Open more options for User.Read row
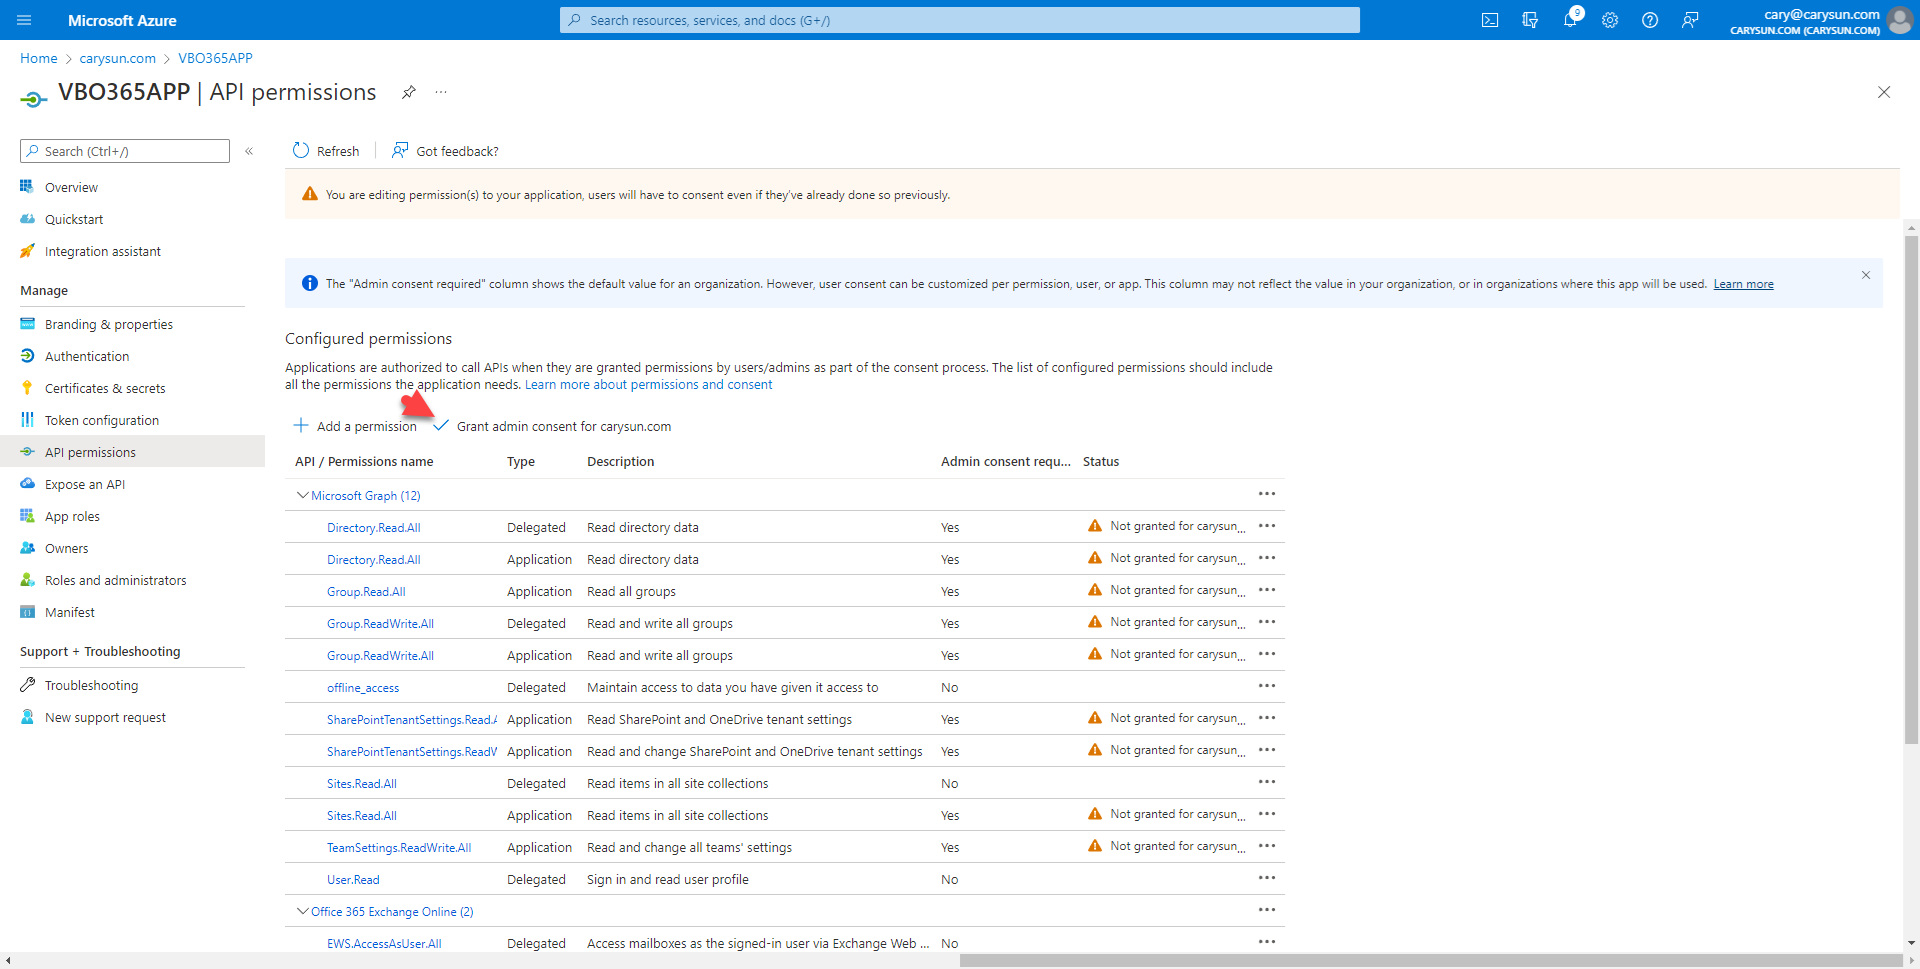1920x969 pixels. (1266, 878)
